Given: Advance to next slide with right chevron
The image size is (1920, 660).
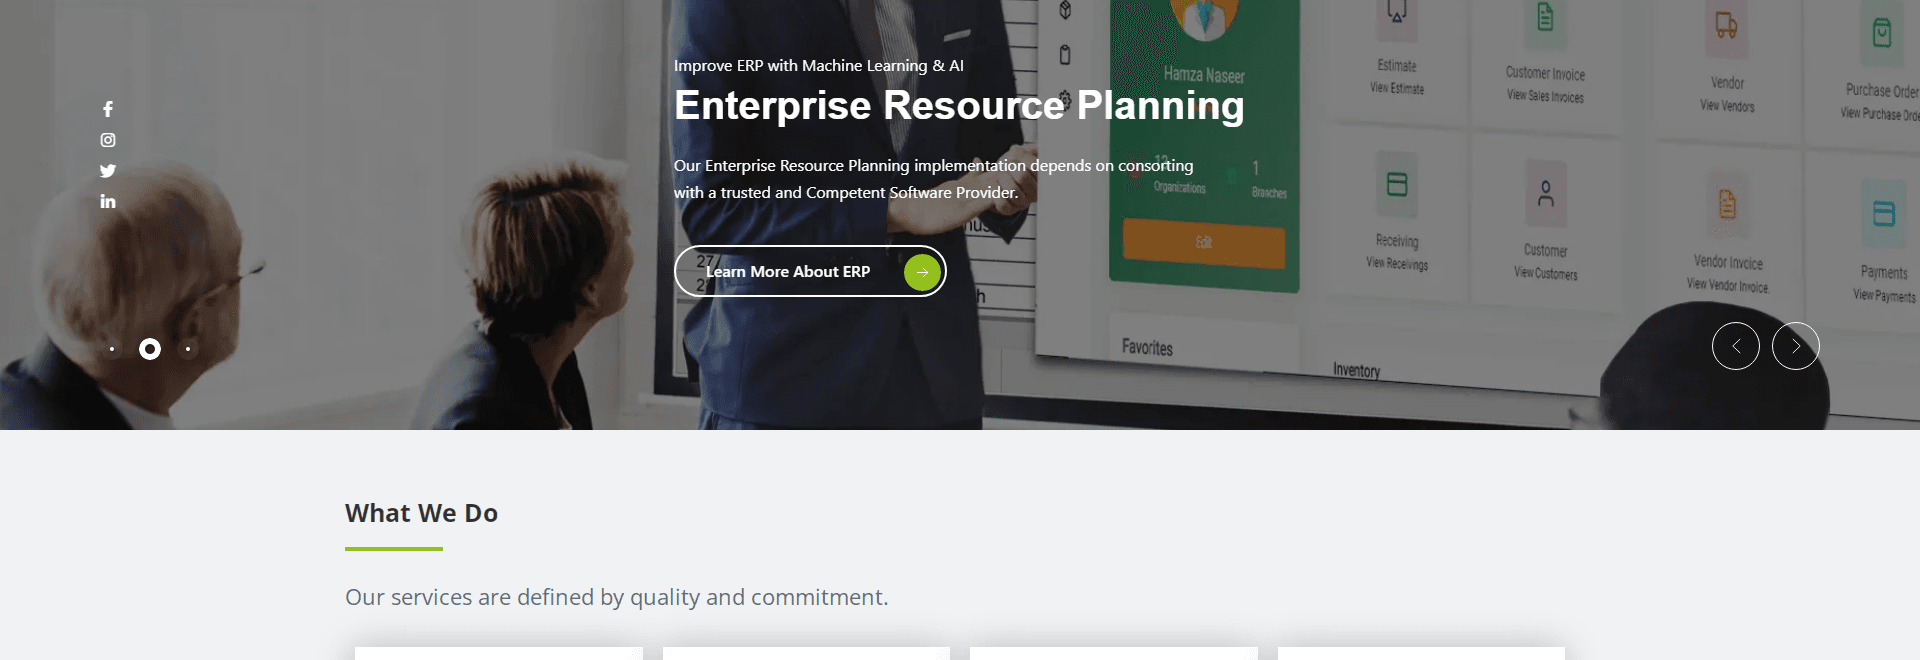Looking at the screenshot, I should pos(1796,346).
